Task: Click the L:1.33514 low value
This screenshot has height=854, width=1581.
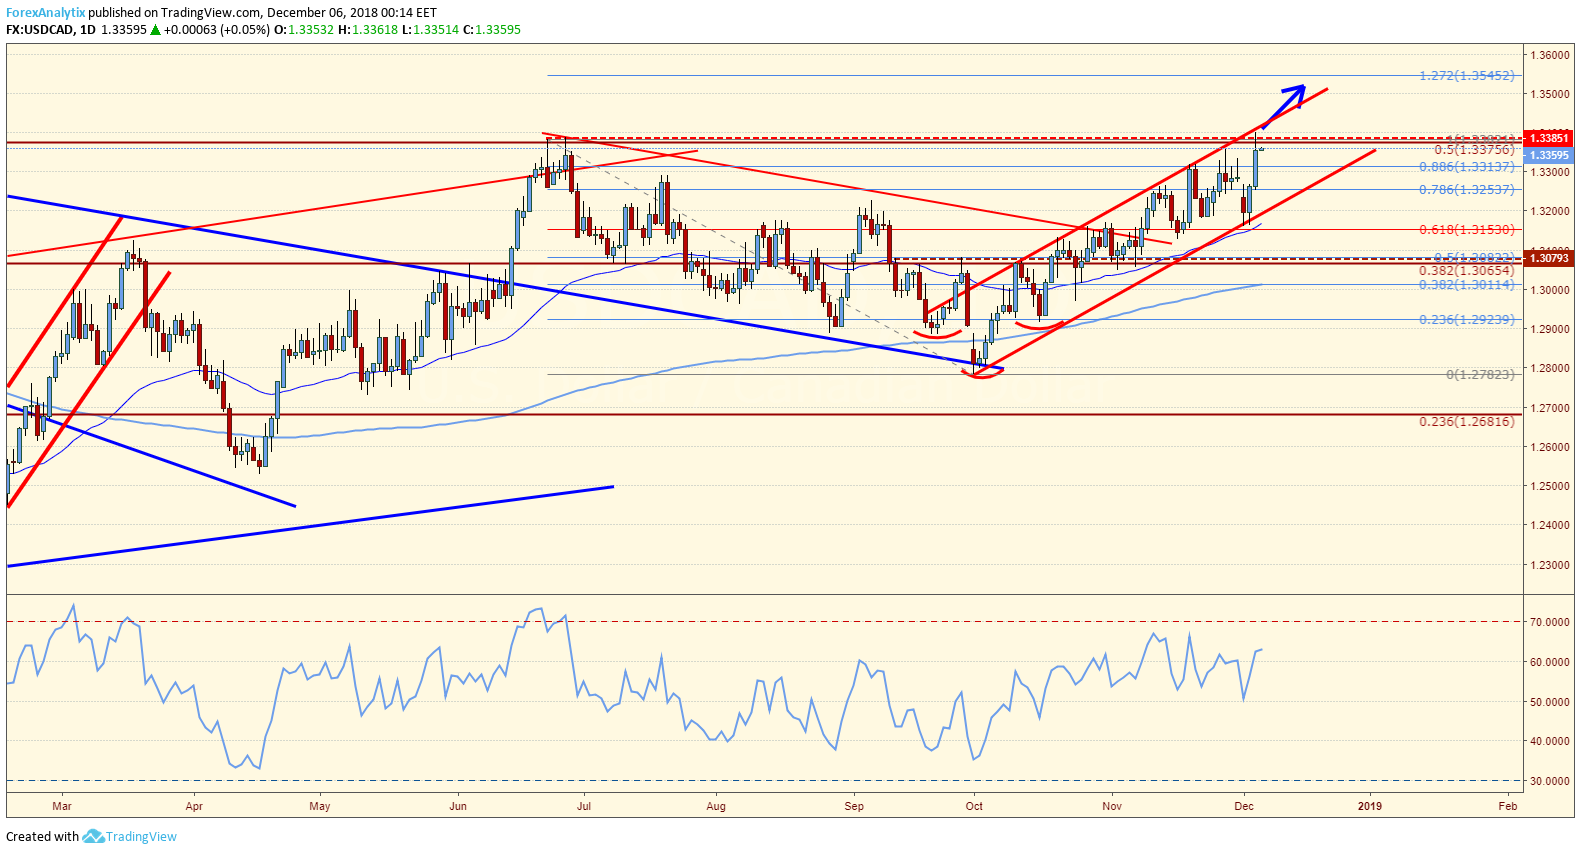Action: coord(430,30)
